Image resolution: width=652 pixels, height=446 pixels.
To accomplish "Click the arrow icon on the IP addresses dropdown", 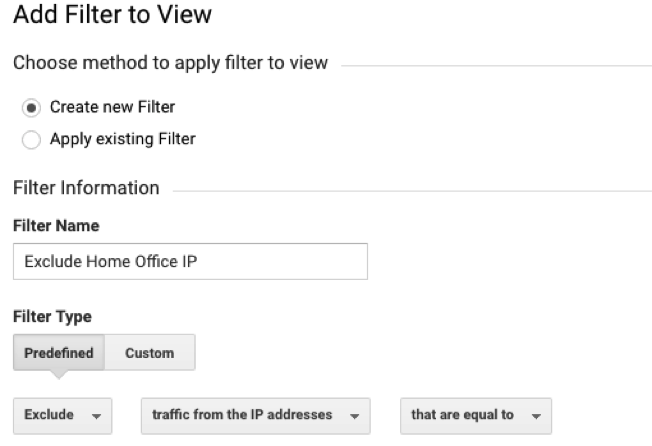I will (x=355, y=416).
